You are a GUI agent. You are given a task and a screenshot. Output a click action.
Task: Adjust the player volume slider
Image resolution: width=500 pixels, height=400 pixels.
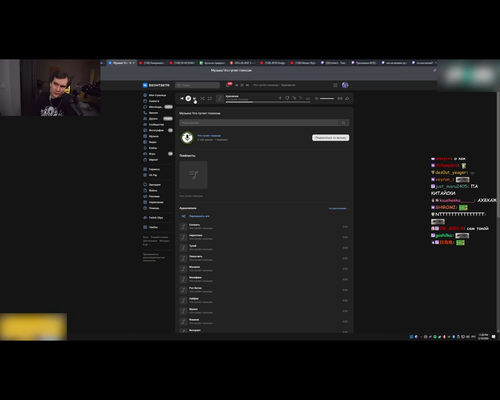(x=327, y=98)
